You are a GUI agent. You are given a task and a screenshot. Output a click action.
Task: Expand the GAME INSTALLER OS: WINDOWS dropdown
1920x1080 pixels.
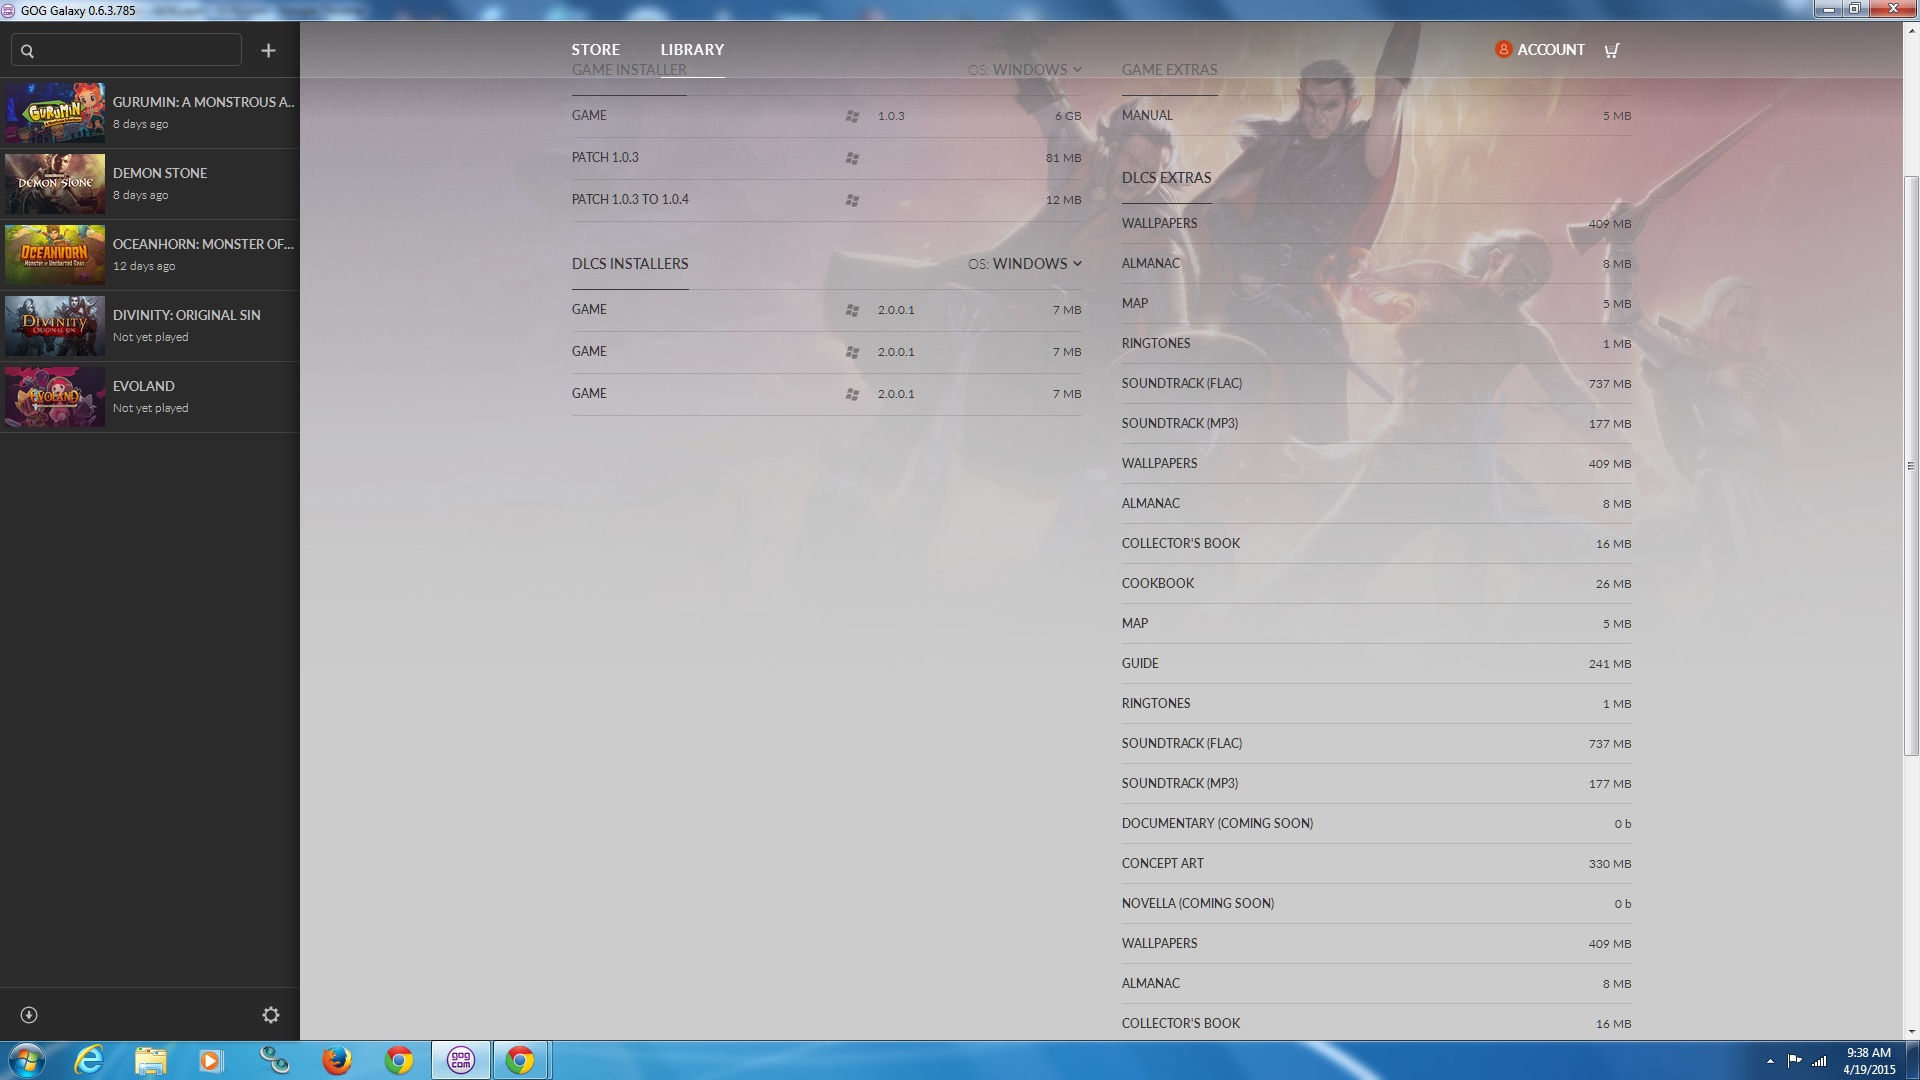1025,70
